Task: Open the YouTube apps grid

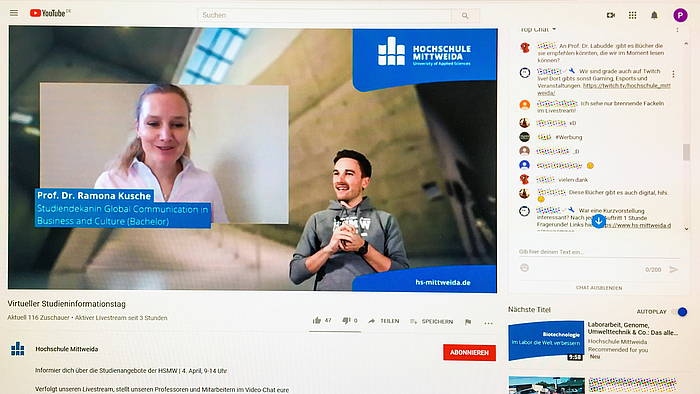Action: tap(632, 15)
